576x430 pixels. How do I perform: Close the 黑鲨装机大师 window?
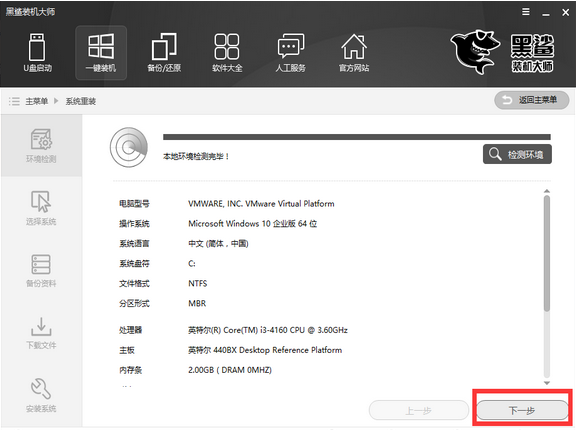pos(565,12)
